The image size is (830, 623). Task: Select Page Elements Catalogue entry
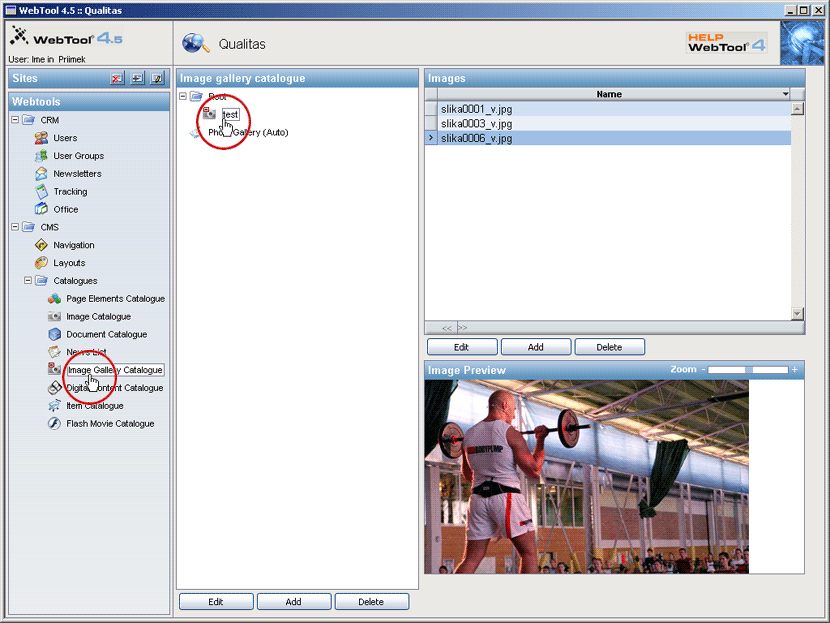coord(115,299)
